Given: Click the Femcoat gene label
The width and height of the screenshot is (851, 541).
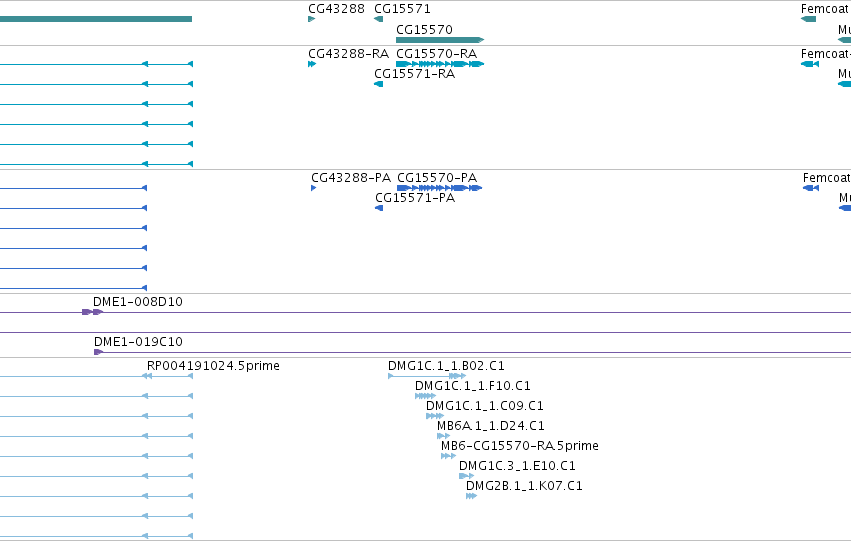Looking at the screenshot, I should (x=824, y=9).
